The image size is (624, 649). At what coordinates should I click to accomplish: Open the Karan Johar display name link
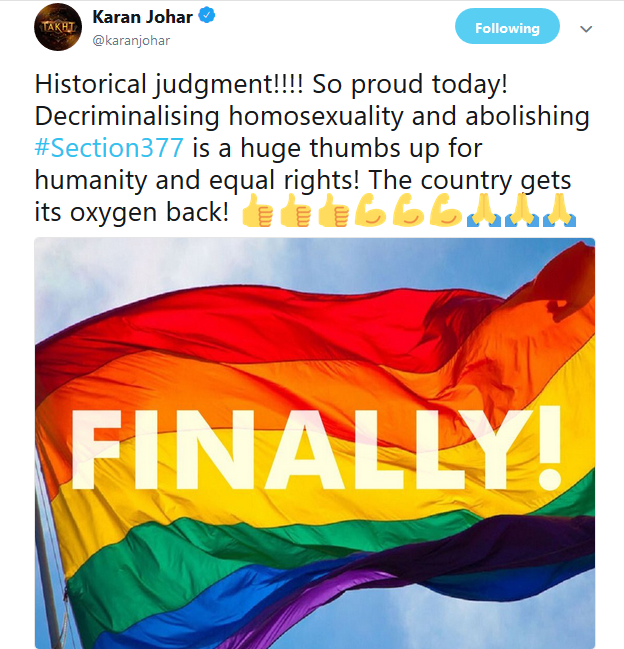click(x=143, y=17)
